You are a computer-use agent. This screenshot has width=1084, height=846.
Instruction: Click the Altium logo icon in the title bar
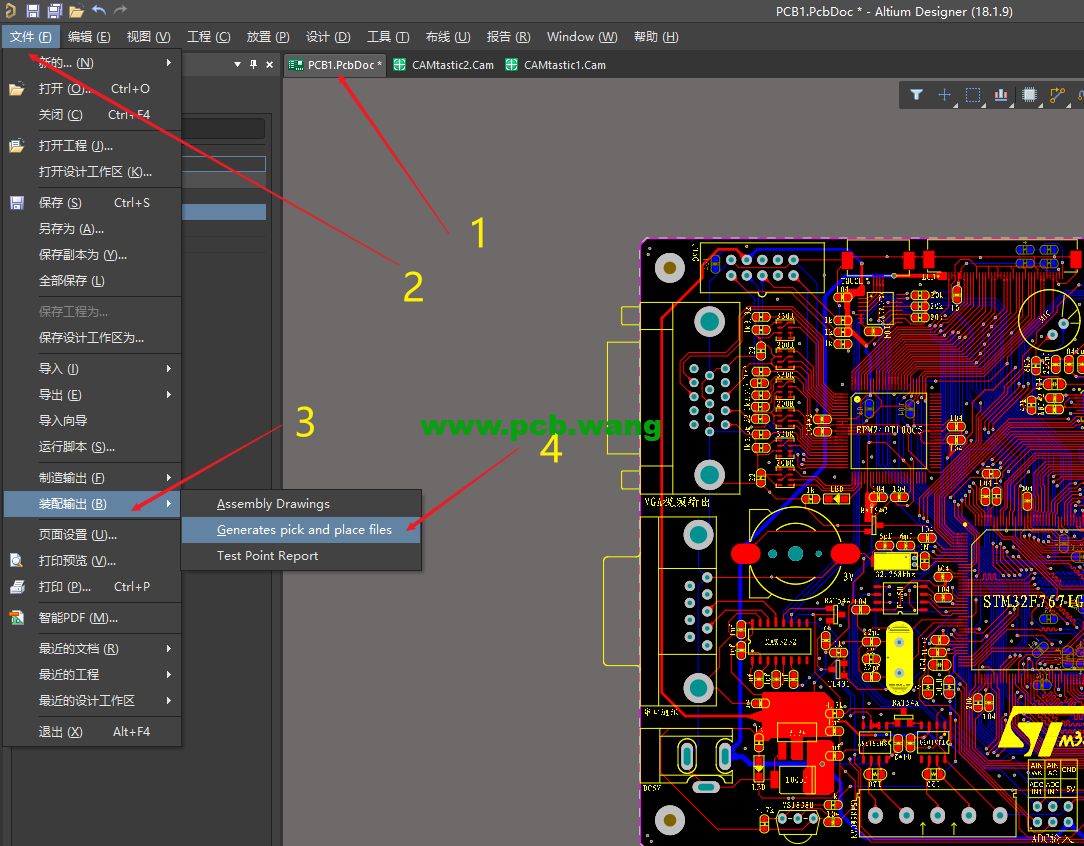pyautogui.click(x=10, y=10)
